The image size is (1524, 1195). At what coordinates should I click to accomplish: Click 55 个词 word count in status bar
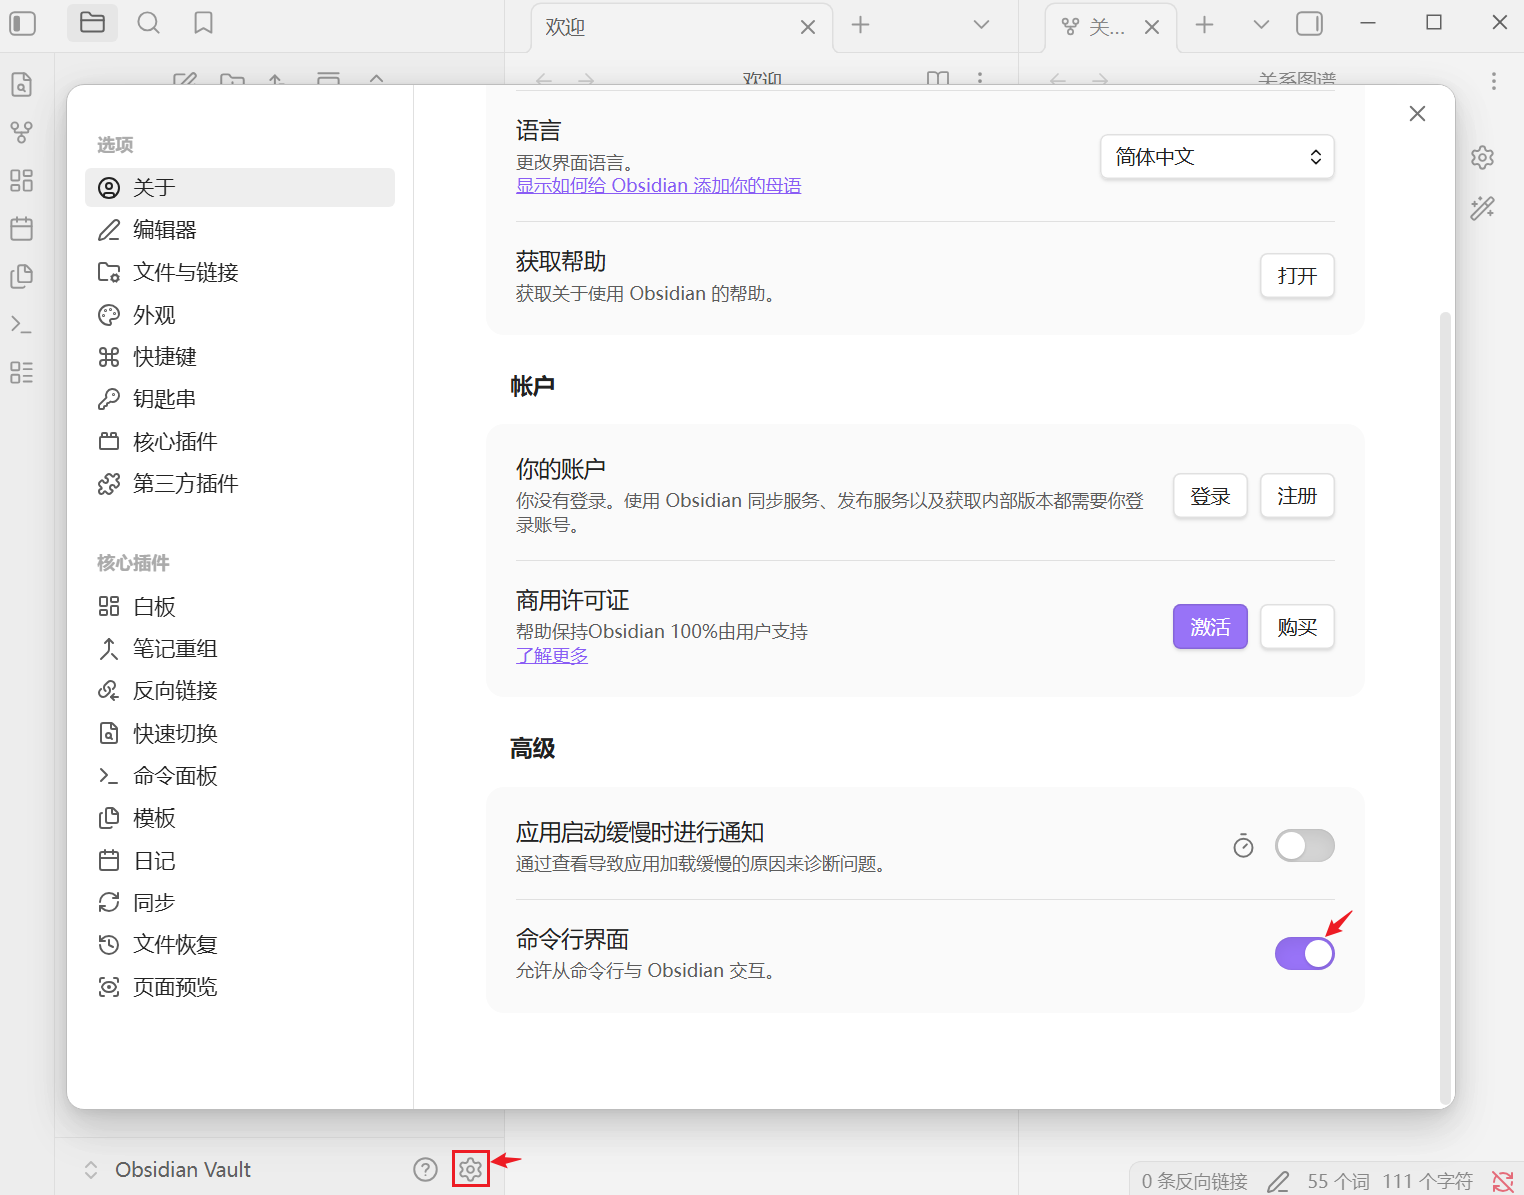pos(1338,1181)
